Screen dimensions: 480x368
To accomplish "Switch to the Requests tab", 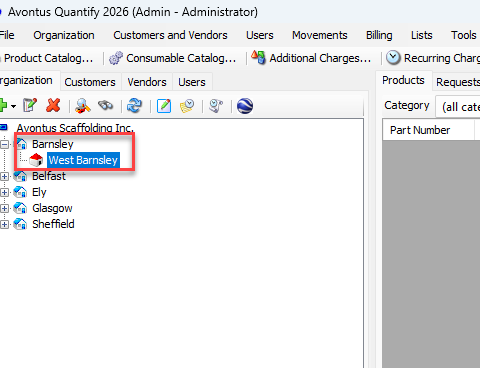I will point(457,82).
